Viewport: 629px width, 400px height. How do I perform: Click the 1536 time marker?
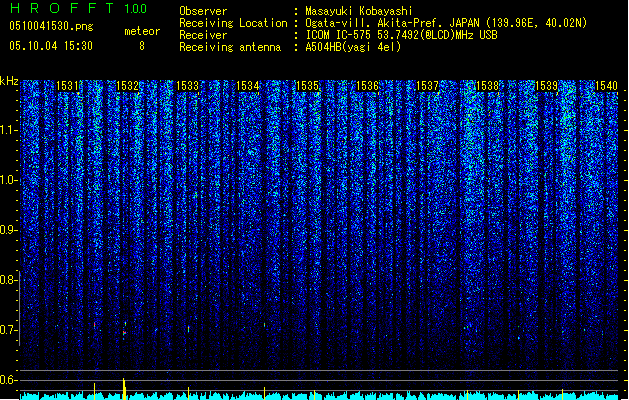tap(367, 86)
